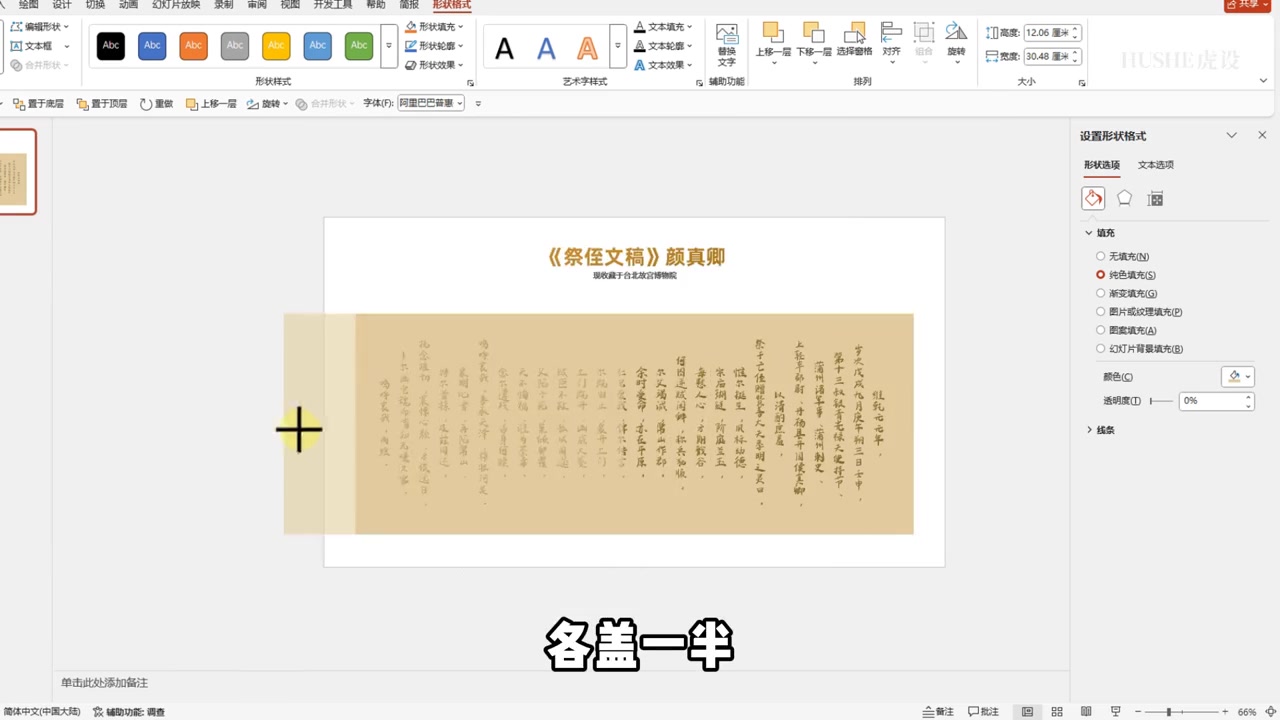Apply the yellow Abc shape style preset

pos(276,45)
